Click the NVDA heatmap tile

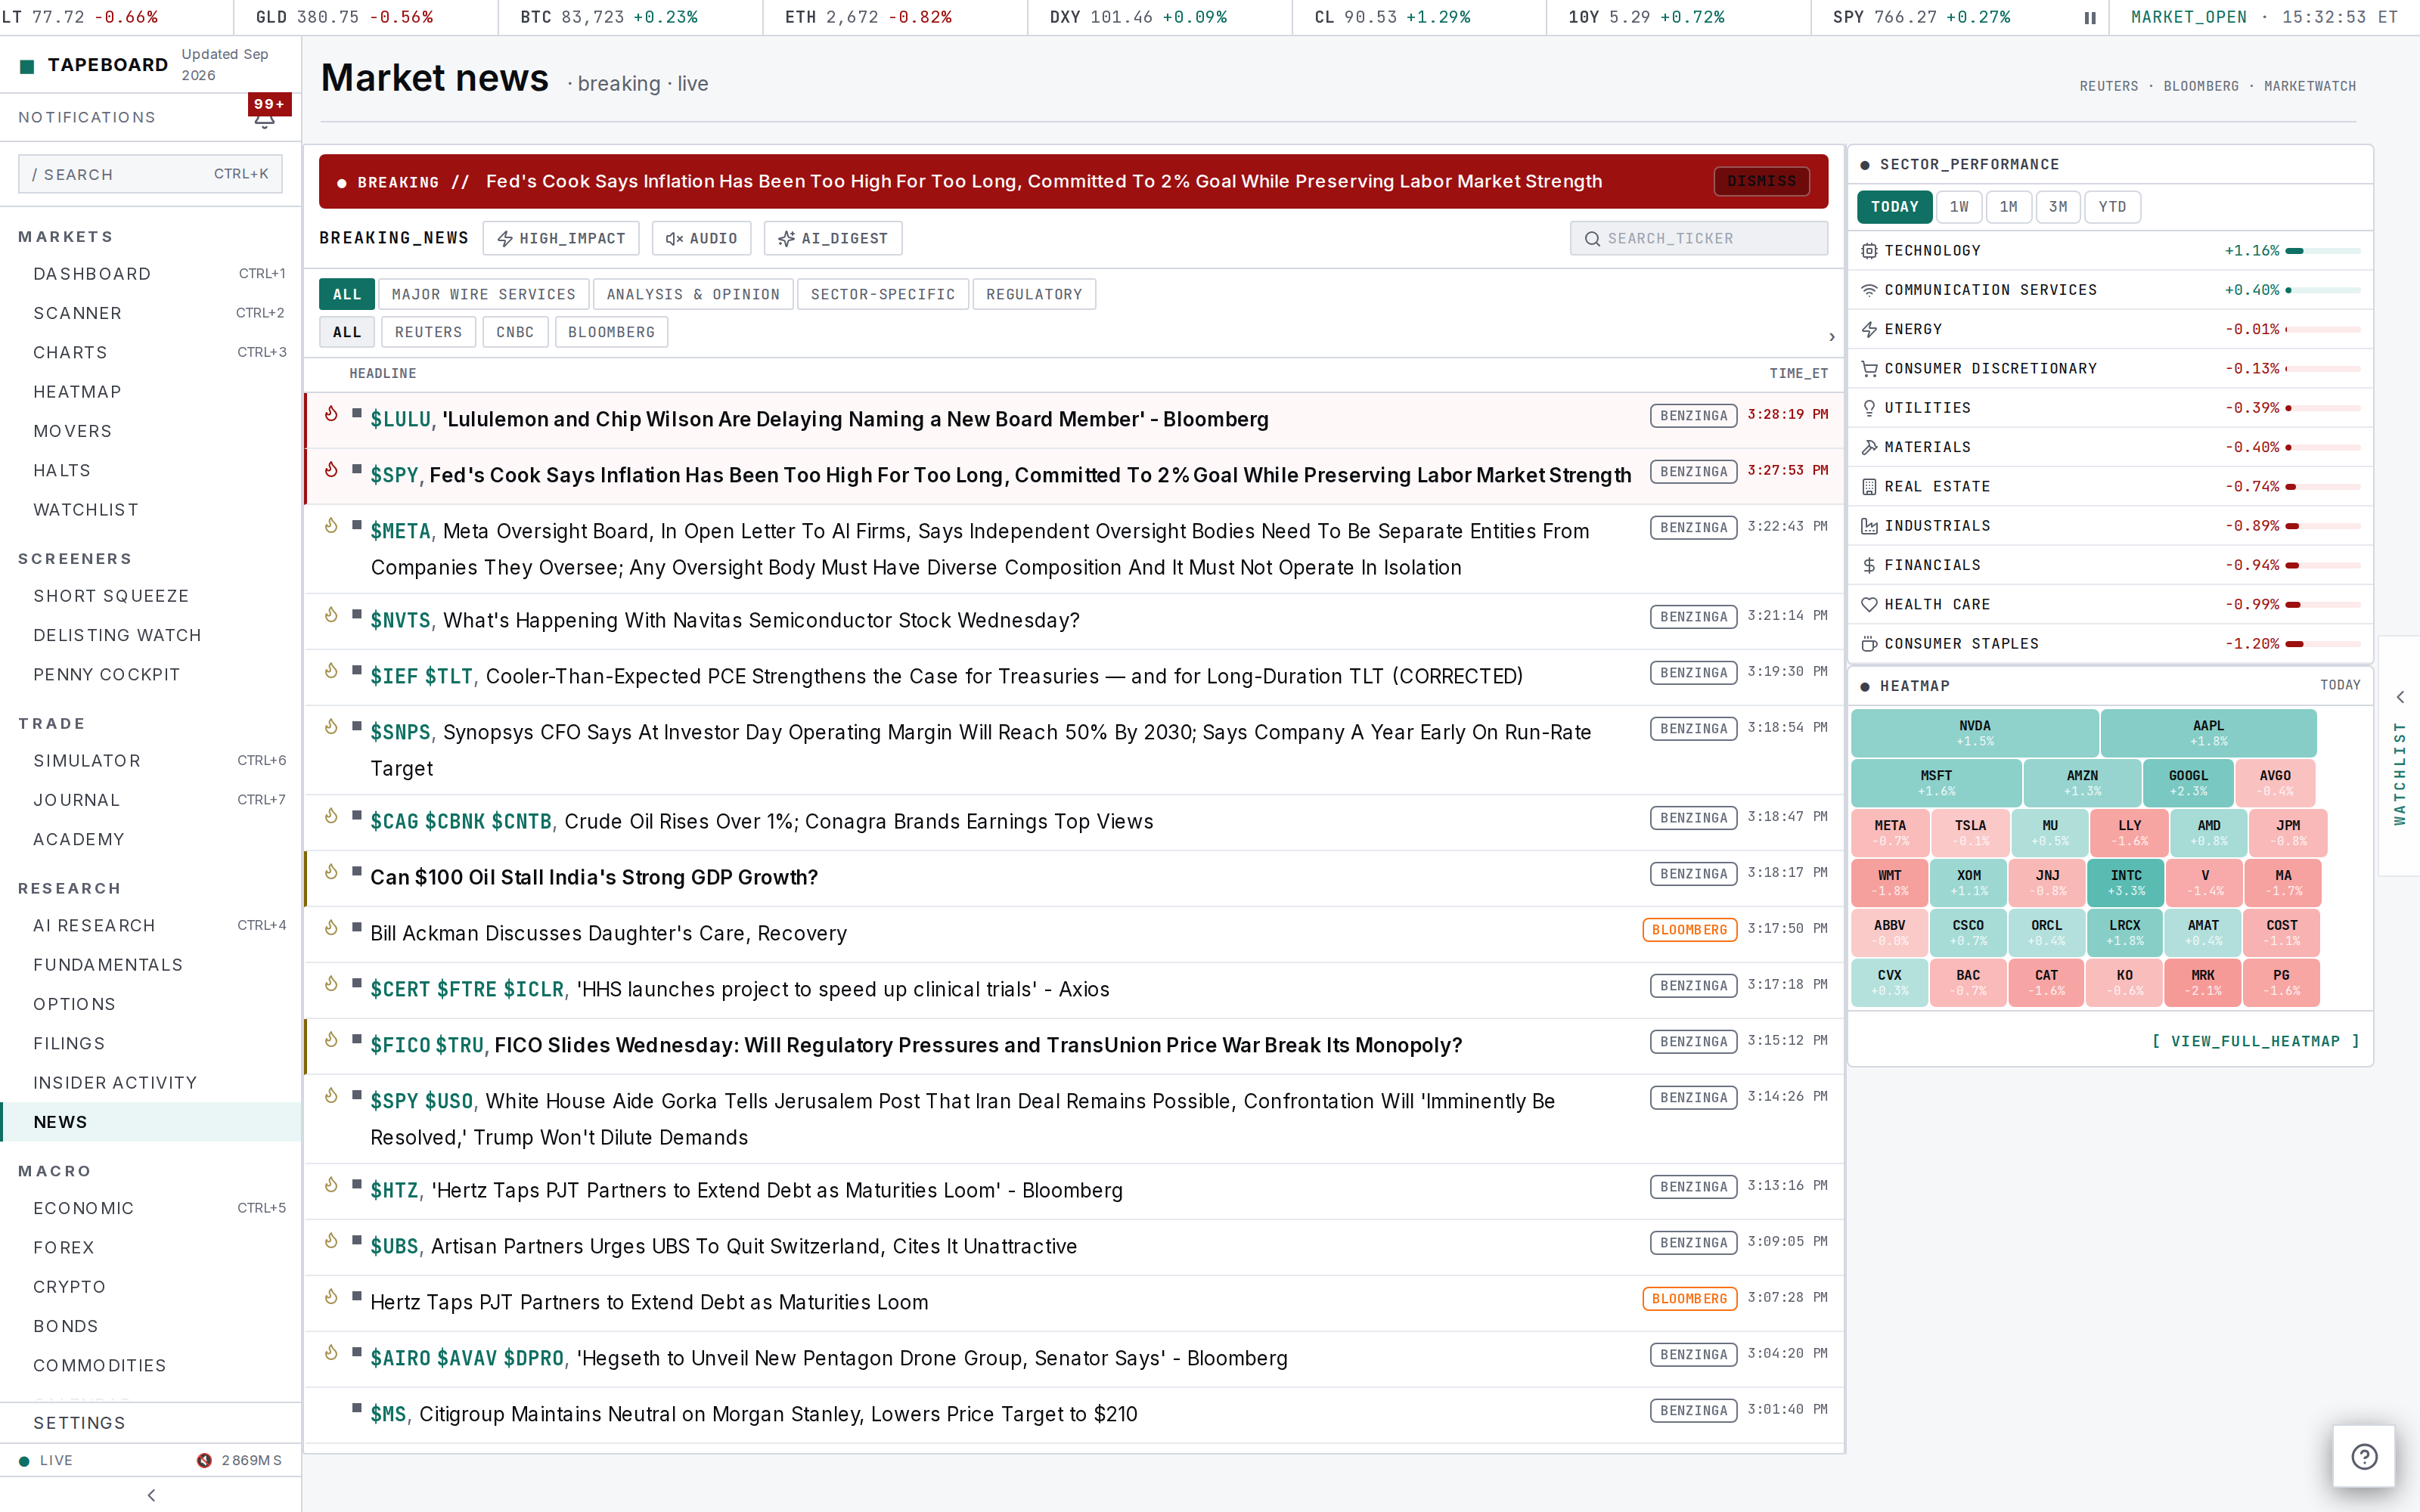(x=1974, y=733)
